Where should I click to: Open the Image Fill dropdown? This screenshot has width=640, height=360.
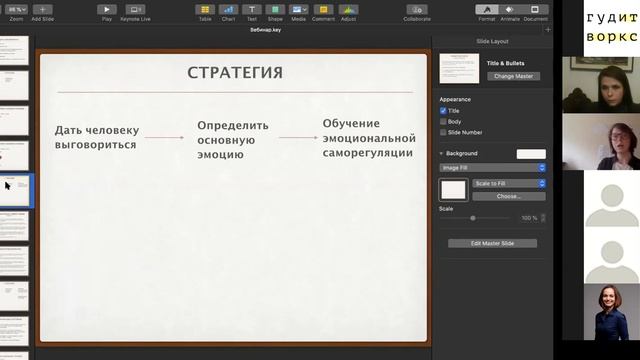[492, 168]
